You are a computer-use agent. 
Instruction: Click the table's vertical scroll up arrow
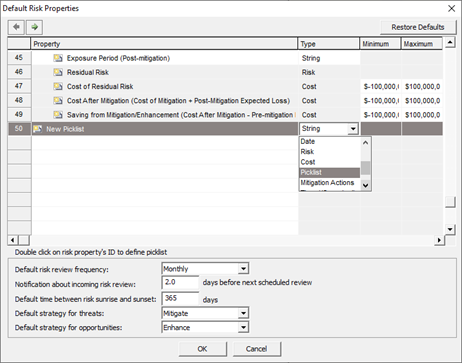point(450,42)
